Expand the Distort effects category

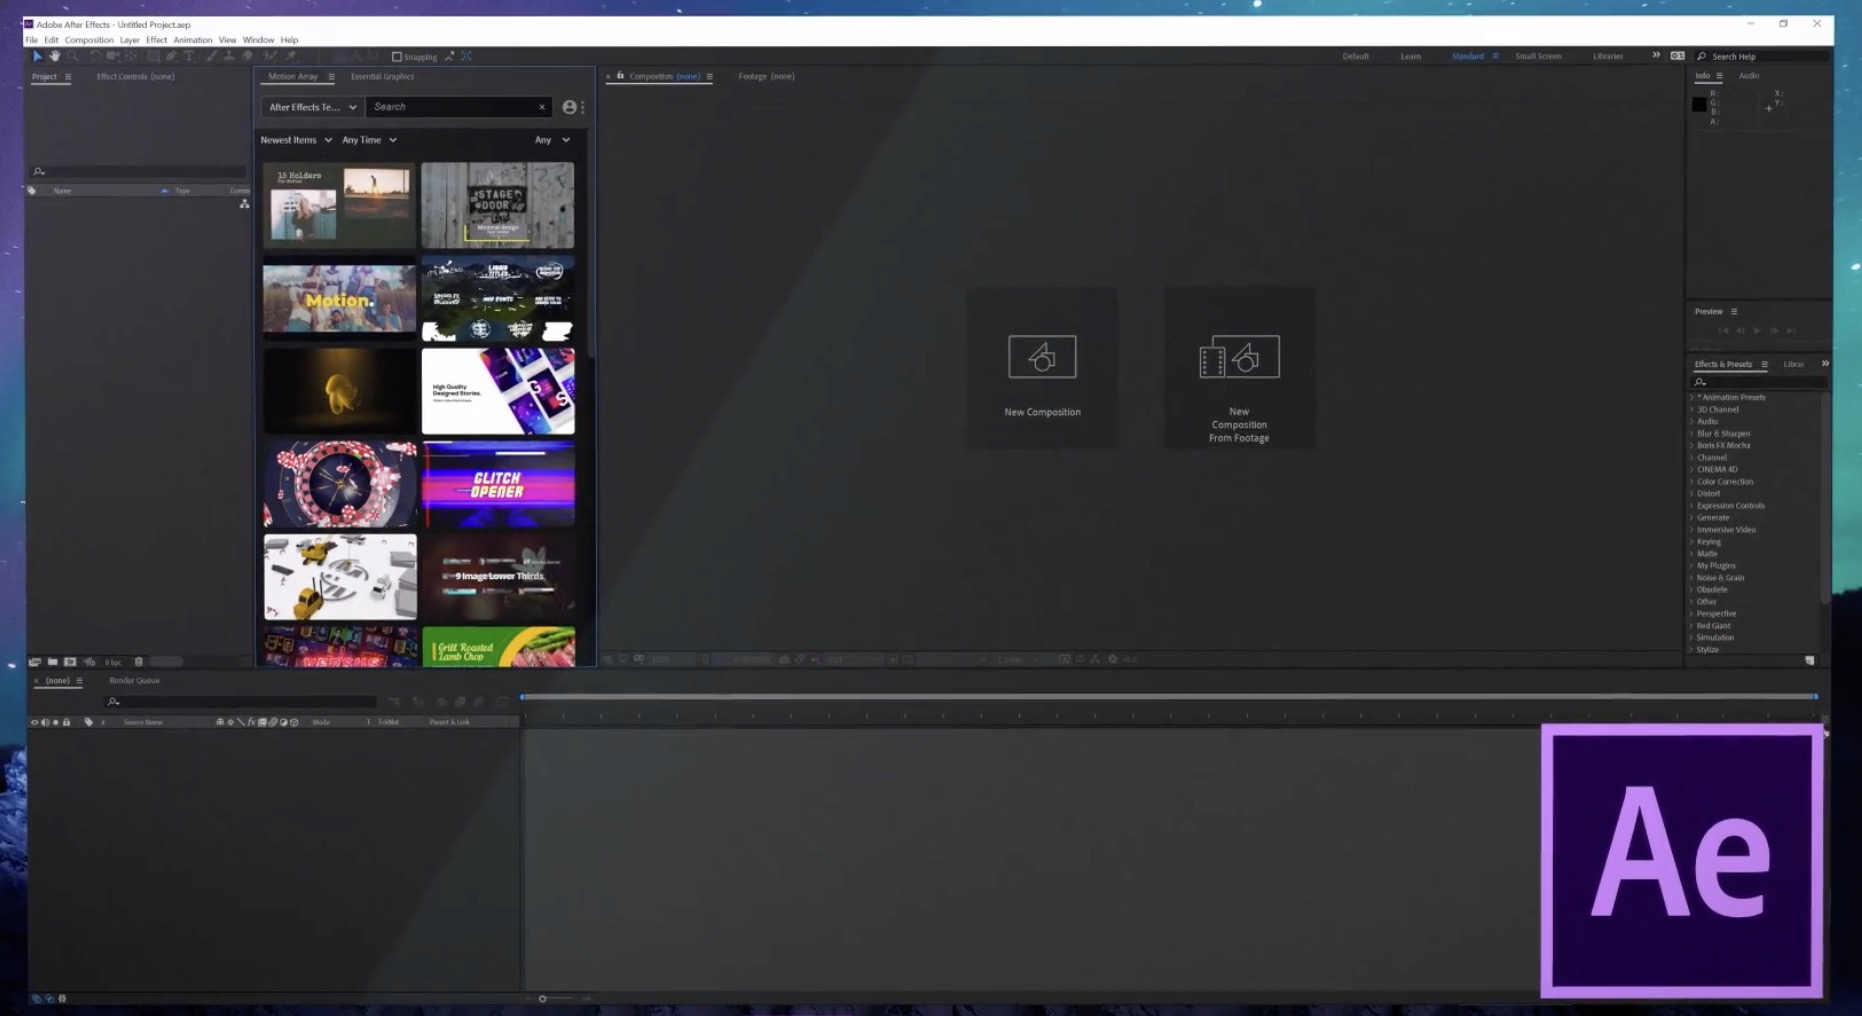tap(1692, 494)
